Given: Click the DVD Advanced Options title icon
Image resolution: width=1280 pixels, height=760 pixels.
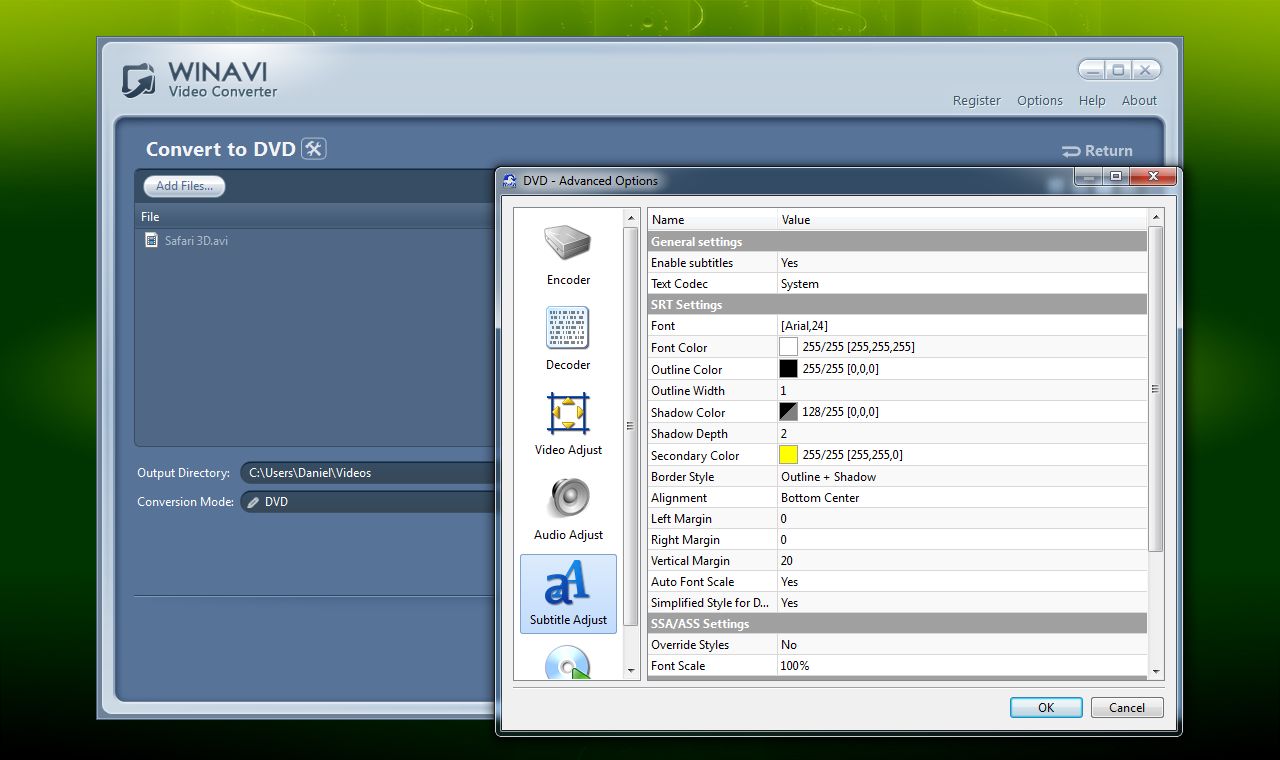Looking at the screenshot, I should tap(509, 181).
